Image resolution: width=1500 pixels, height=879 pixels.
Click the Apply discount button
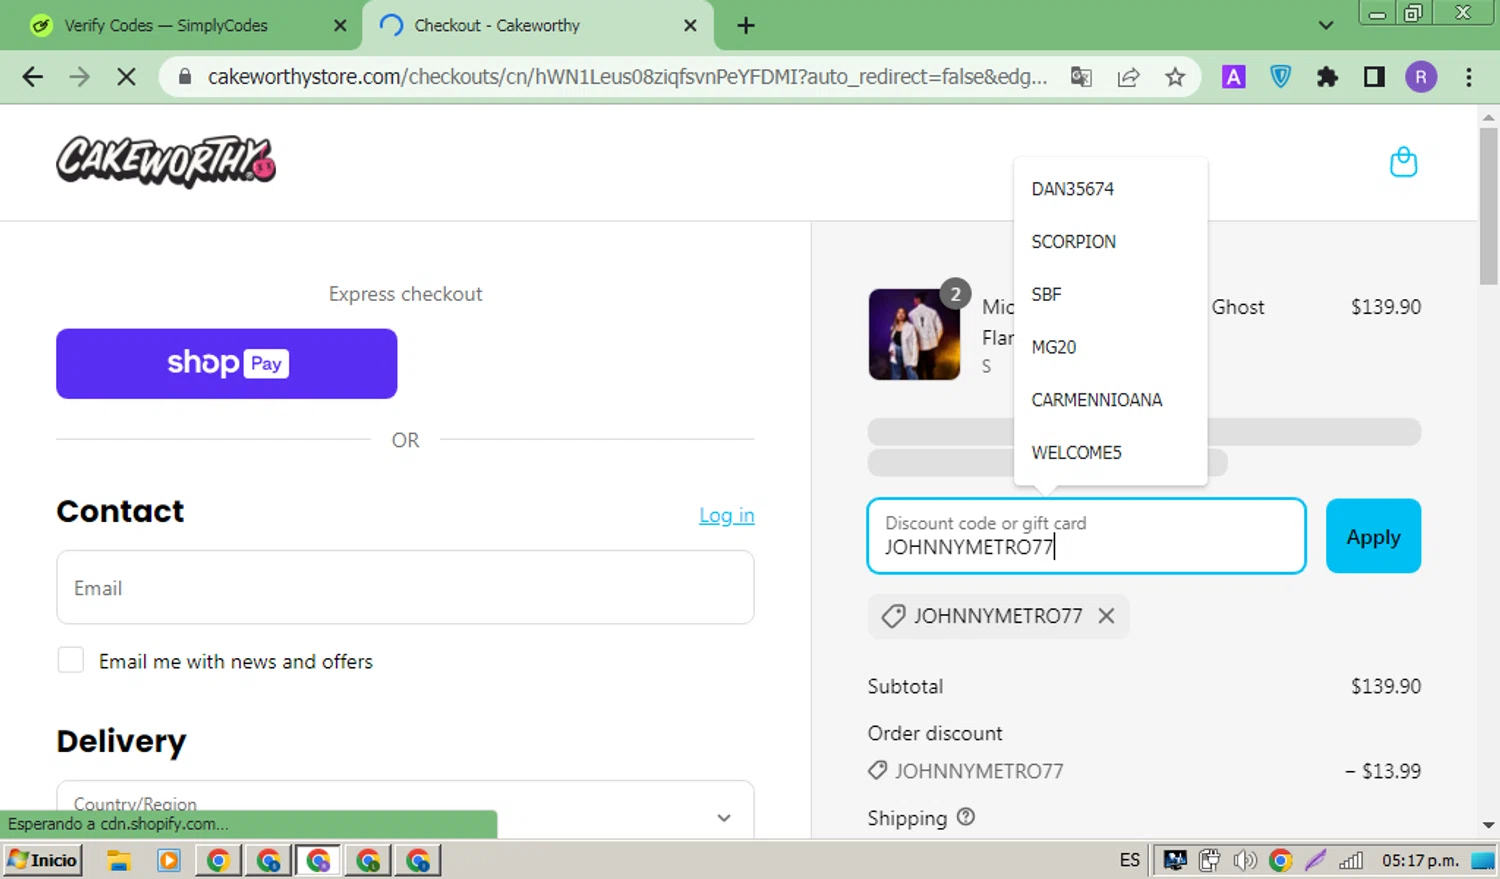point(1373,536)
